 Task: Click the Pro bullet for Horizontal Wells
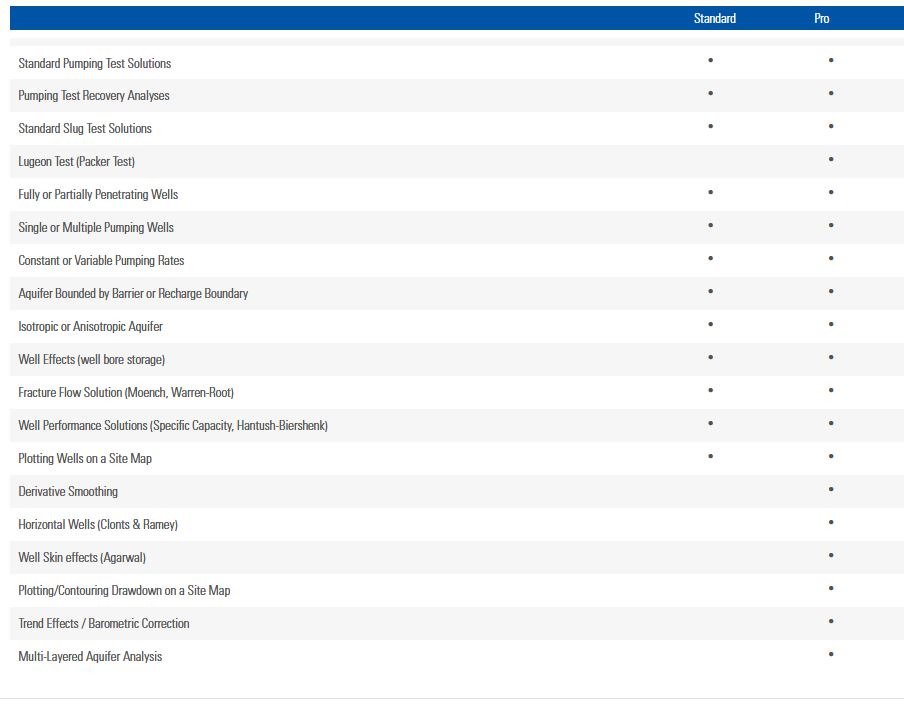pyautogui.click(x=831, y=522)
